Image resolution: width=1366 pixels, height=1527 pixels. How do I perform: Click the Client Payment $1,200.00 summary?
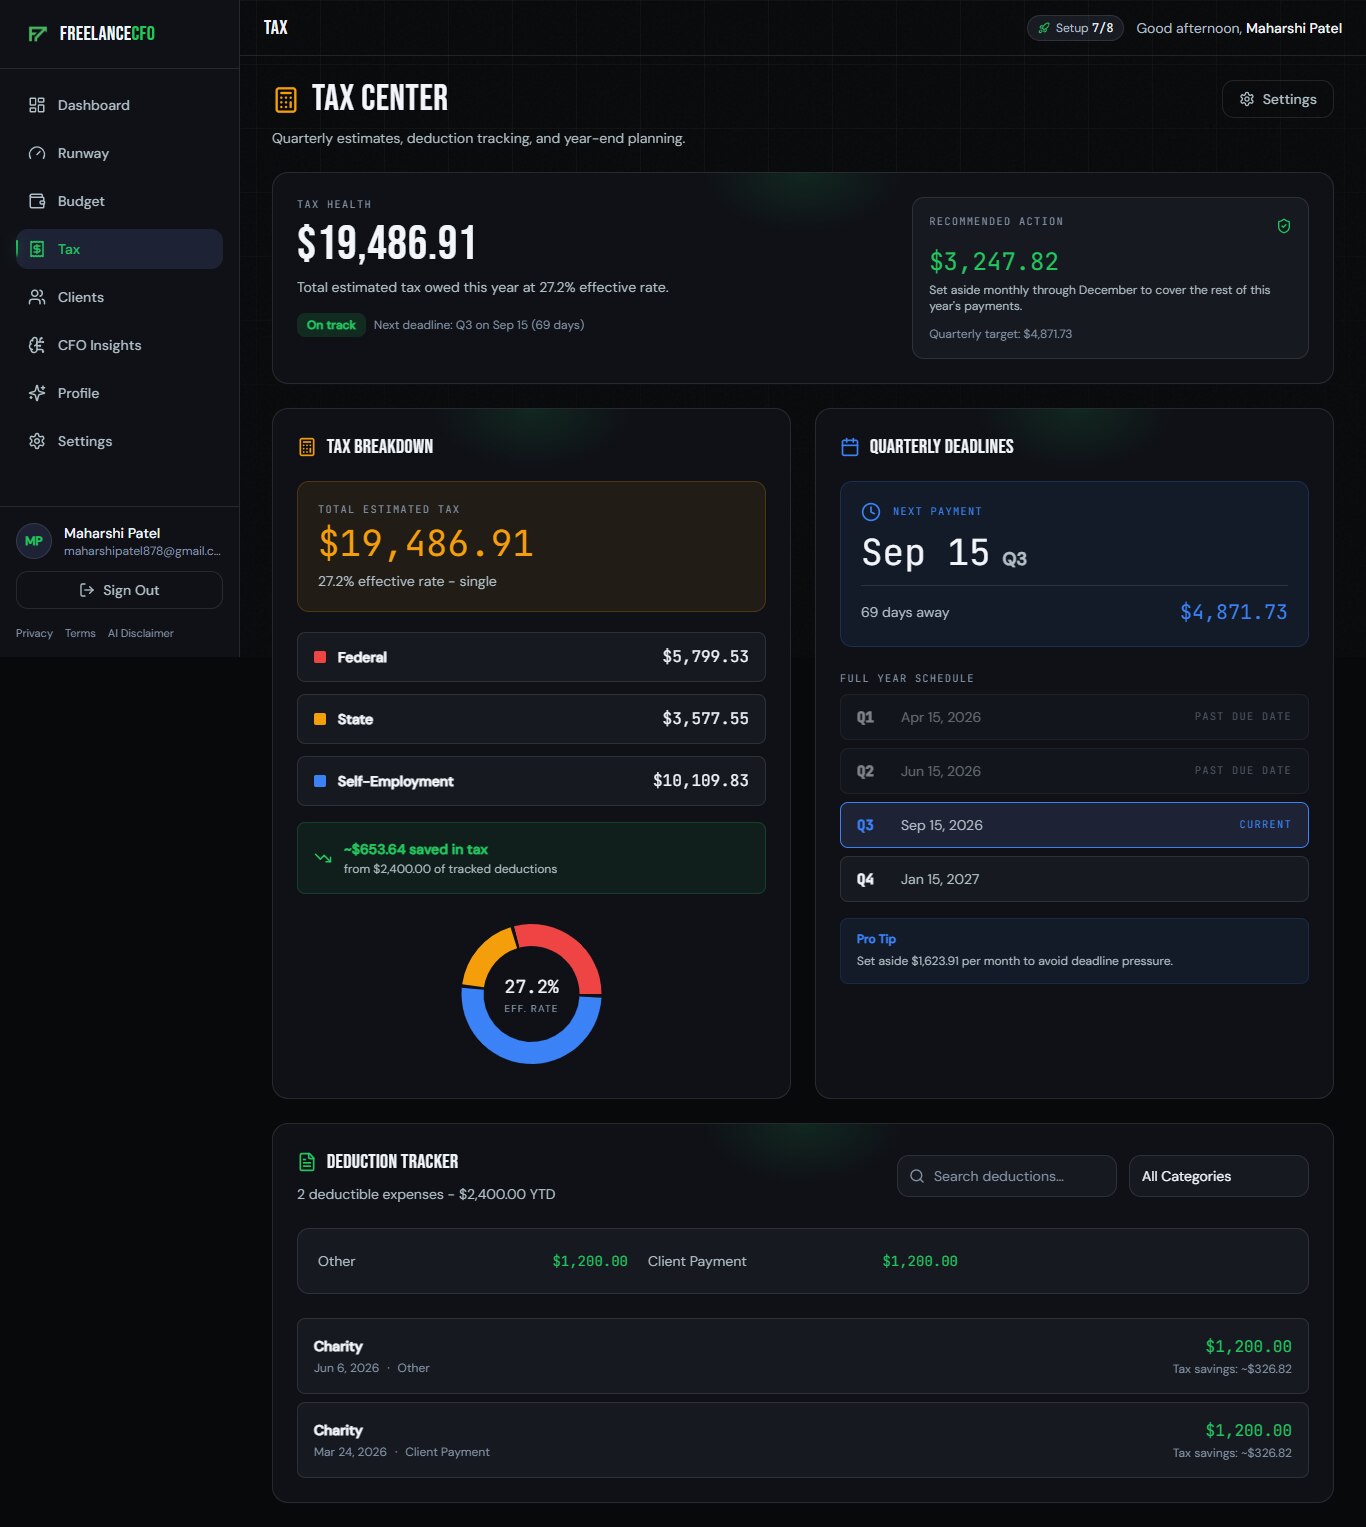pos(802,1261)
